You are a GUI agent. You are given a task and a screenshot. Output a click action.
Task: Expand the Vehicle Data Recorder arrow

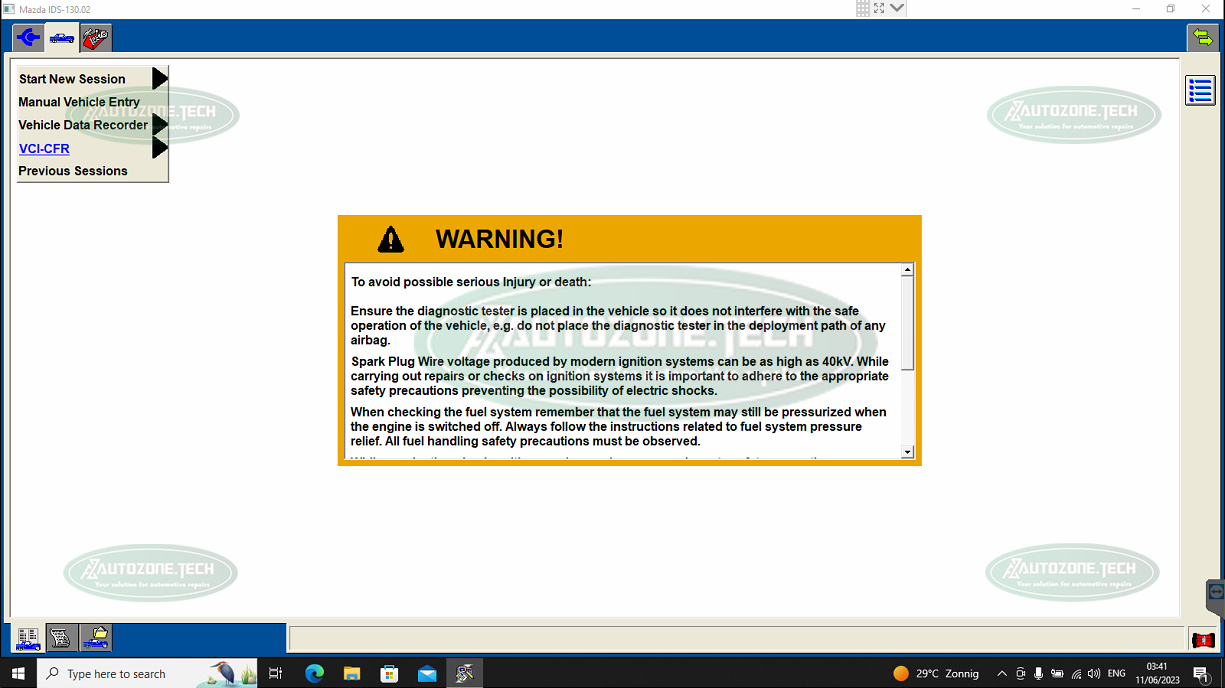pos(159,125)
